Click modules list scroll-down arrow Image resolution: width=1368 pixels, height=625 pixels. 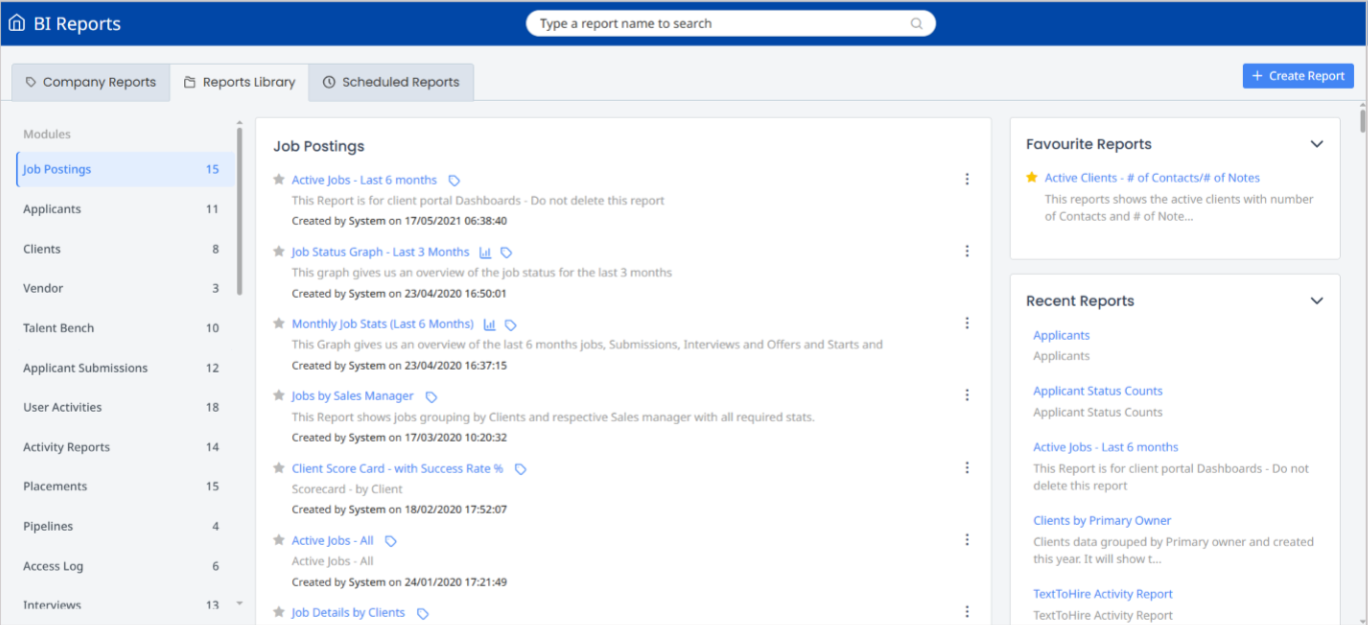point(239,603)
